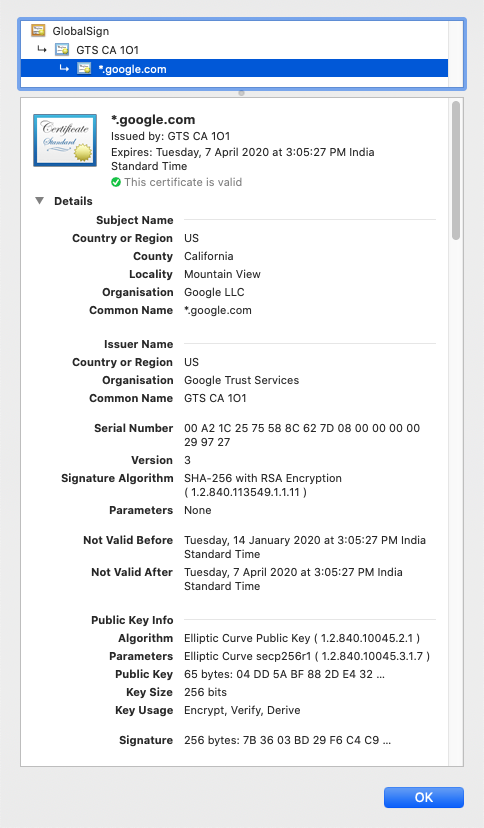Click the Serial Number value
Image resolution: width=484 pixels, height=828 pixels.
(302, 435)
